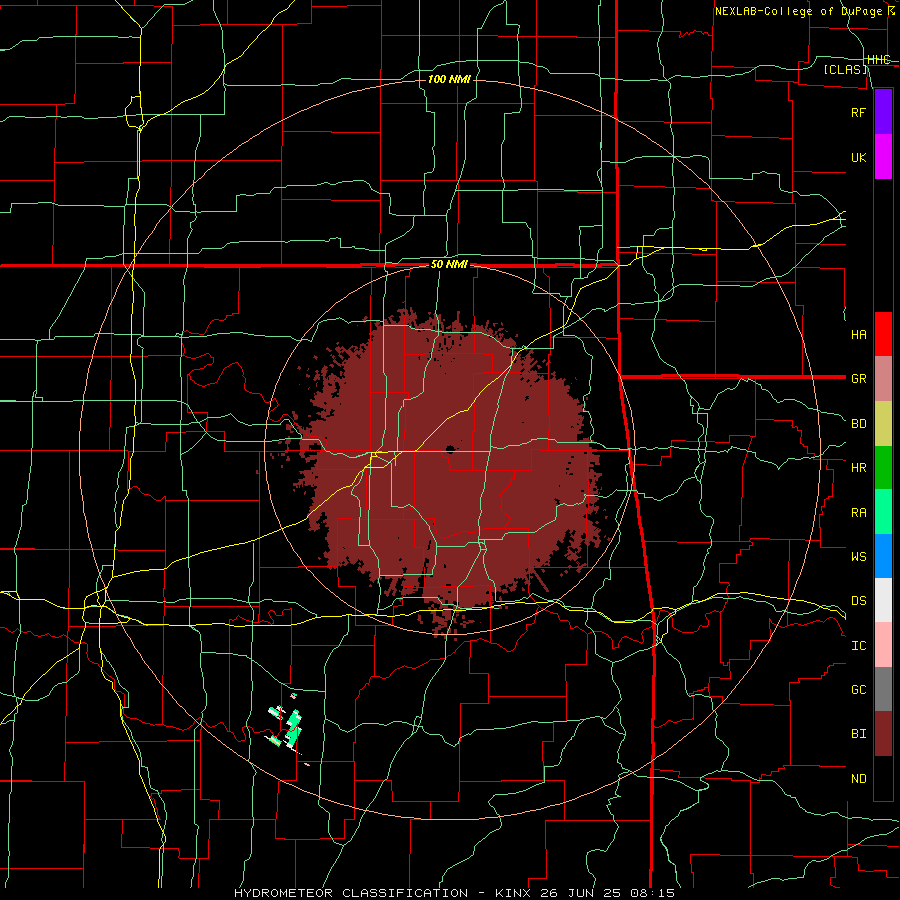900x900 pixels.
Task: Click the 'DS' legend label
Action: click(858, 600)
